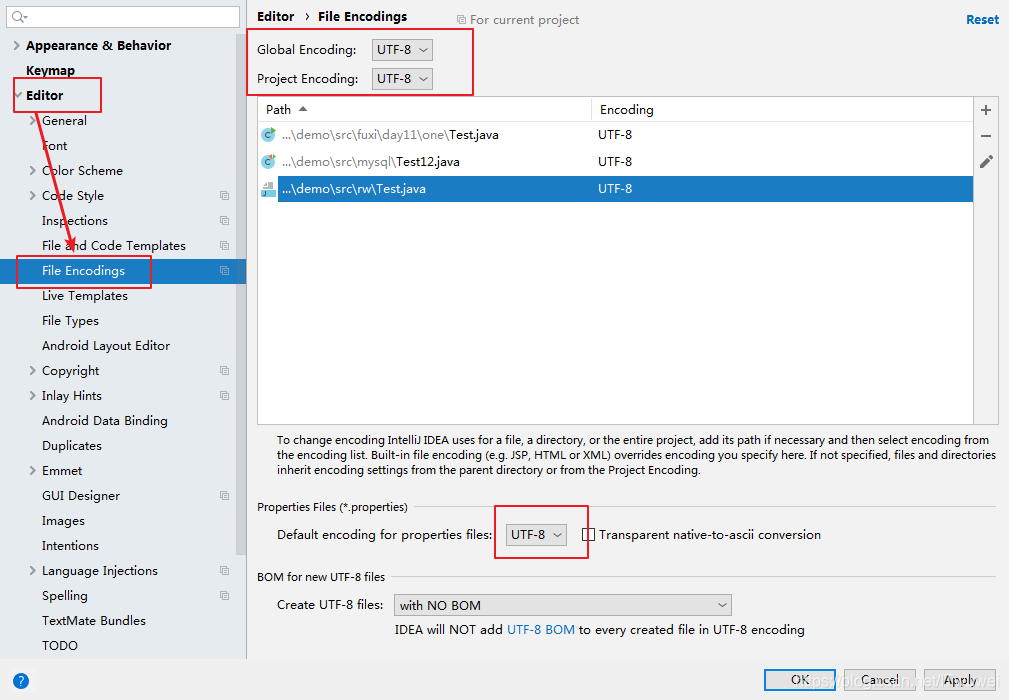The height and width of the screenshot is (700, 1009).
Task: Click the edit pencil icon
Action: [986, 161]
